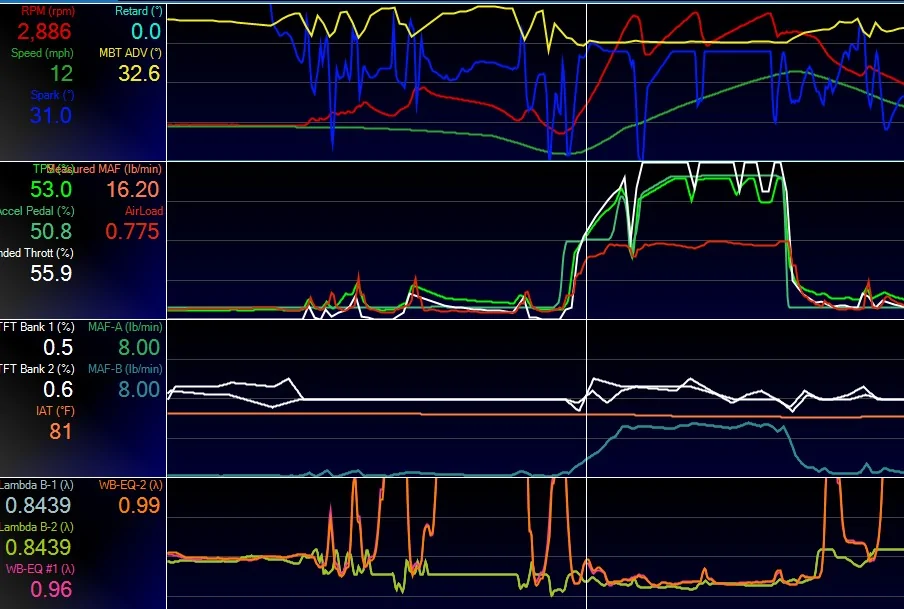
Task: Click the TFT Bank 2 value 0.6
Action: [58, 390]
